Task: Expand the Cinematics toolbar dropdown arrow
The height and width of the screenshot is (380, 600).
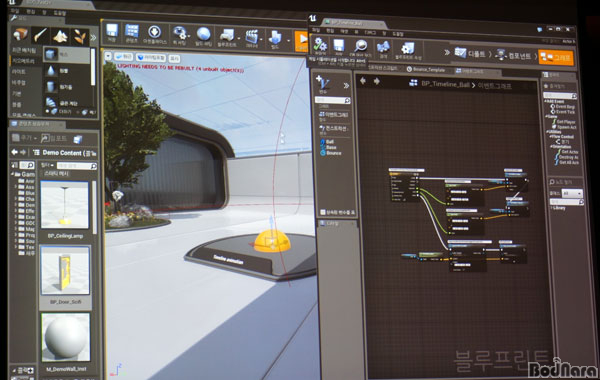Action: [262, 39]
